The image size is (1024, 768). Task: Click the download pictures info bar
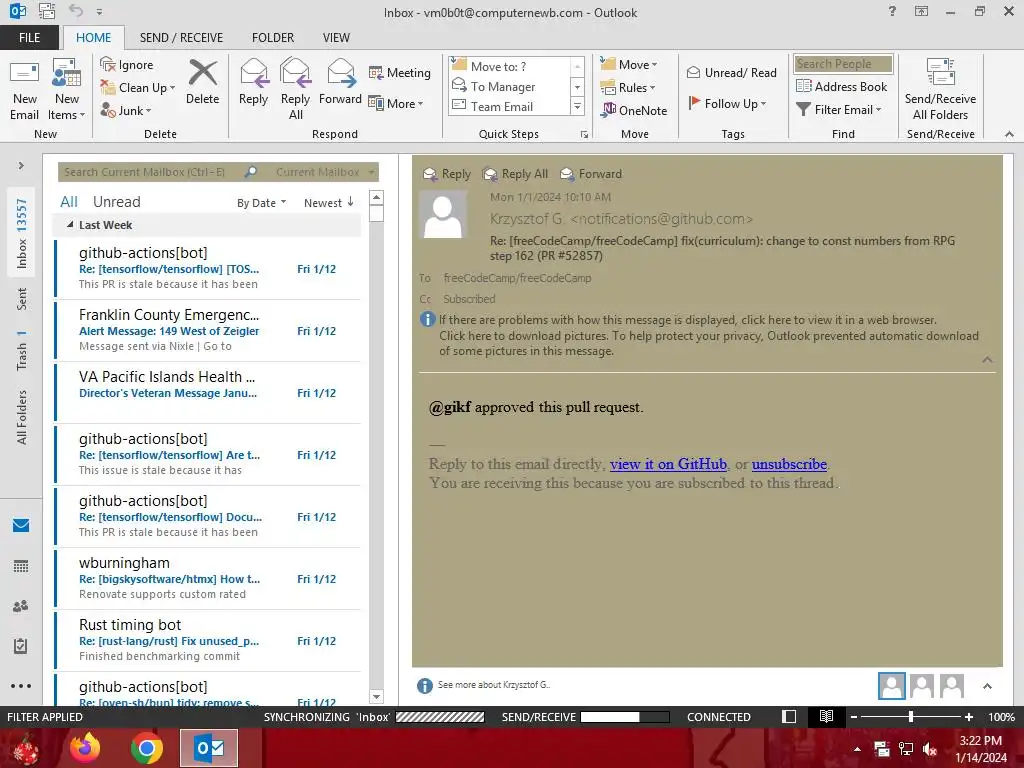(709, 343)
